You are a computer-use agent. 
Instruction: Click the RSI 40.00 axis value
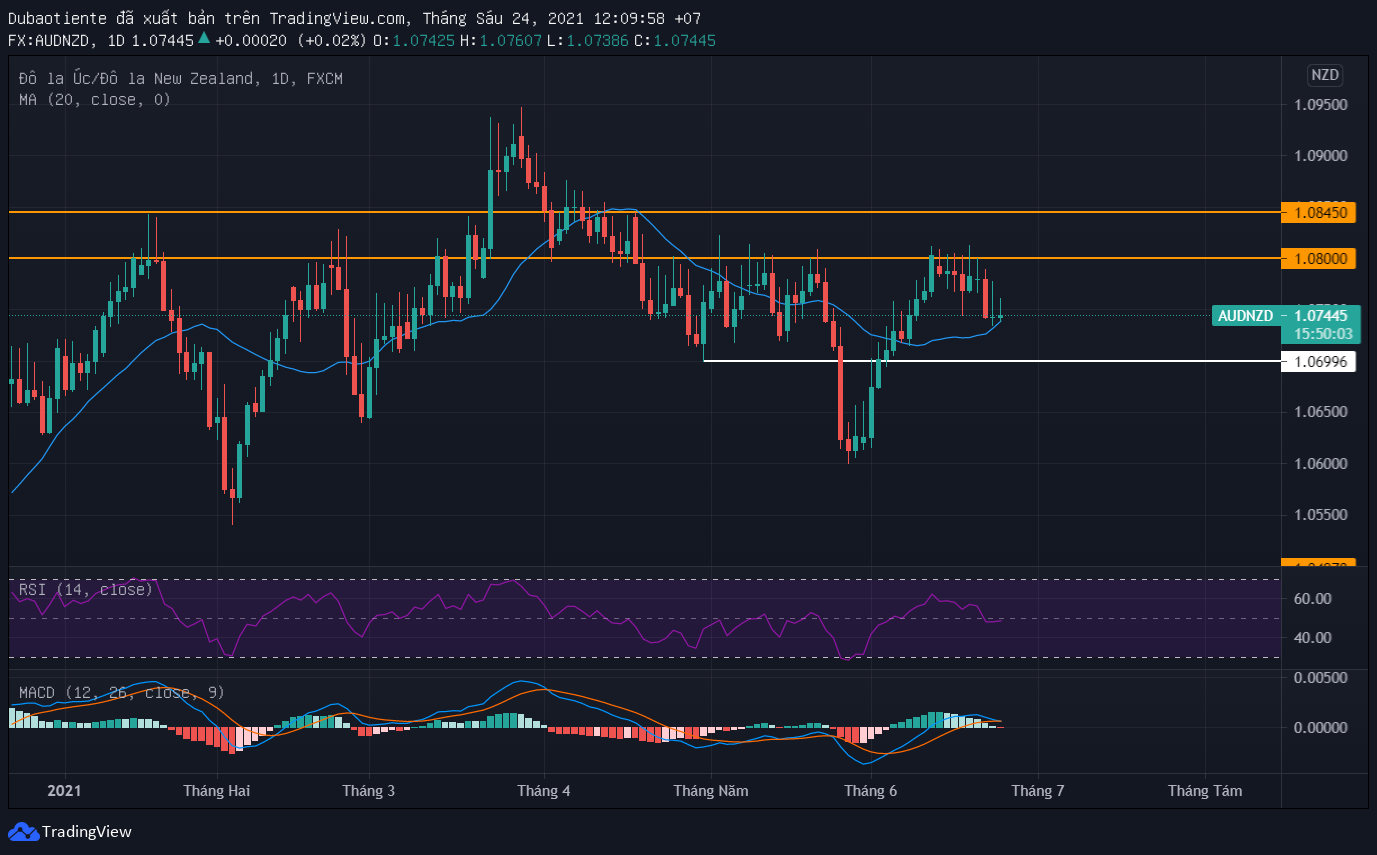(x=1311, y=638)
